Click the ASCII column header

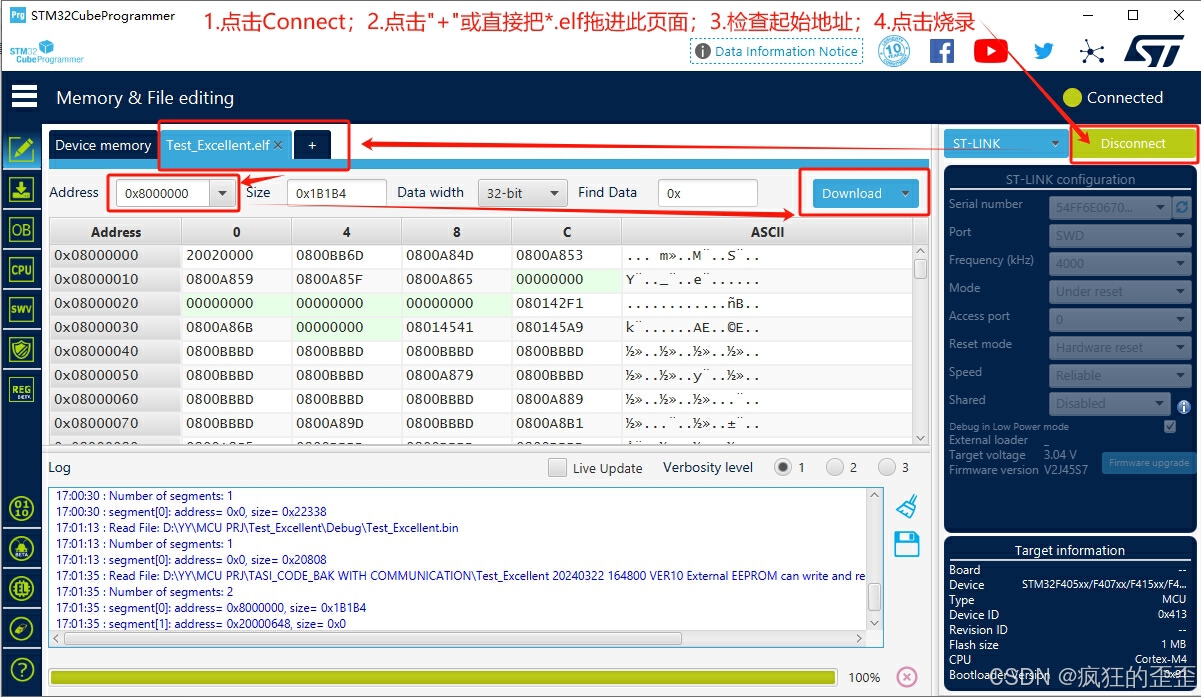[767, 232]
